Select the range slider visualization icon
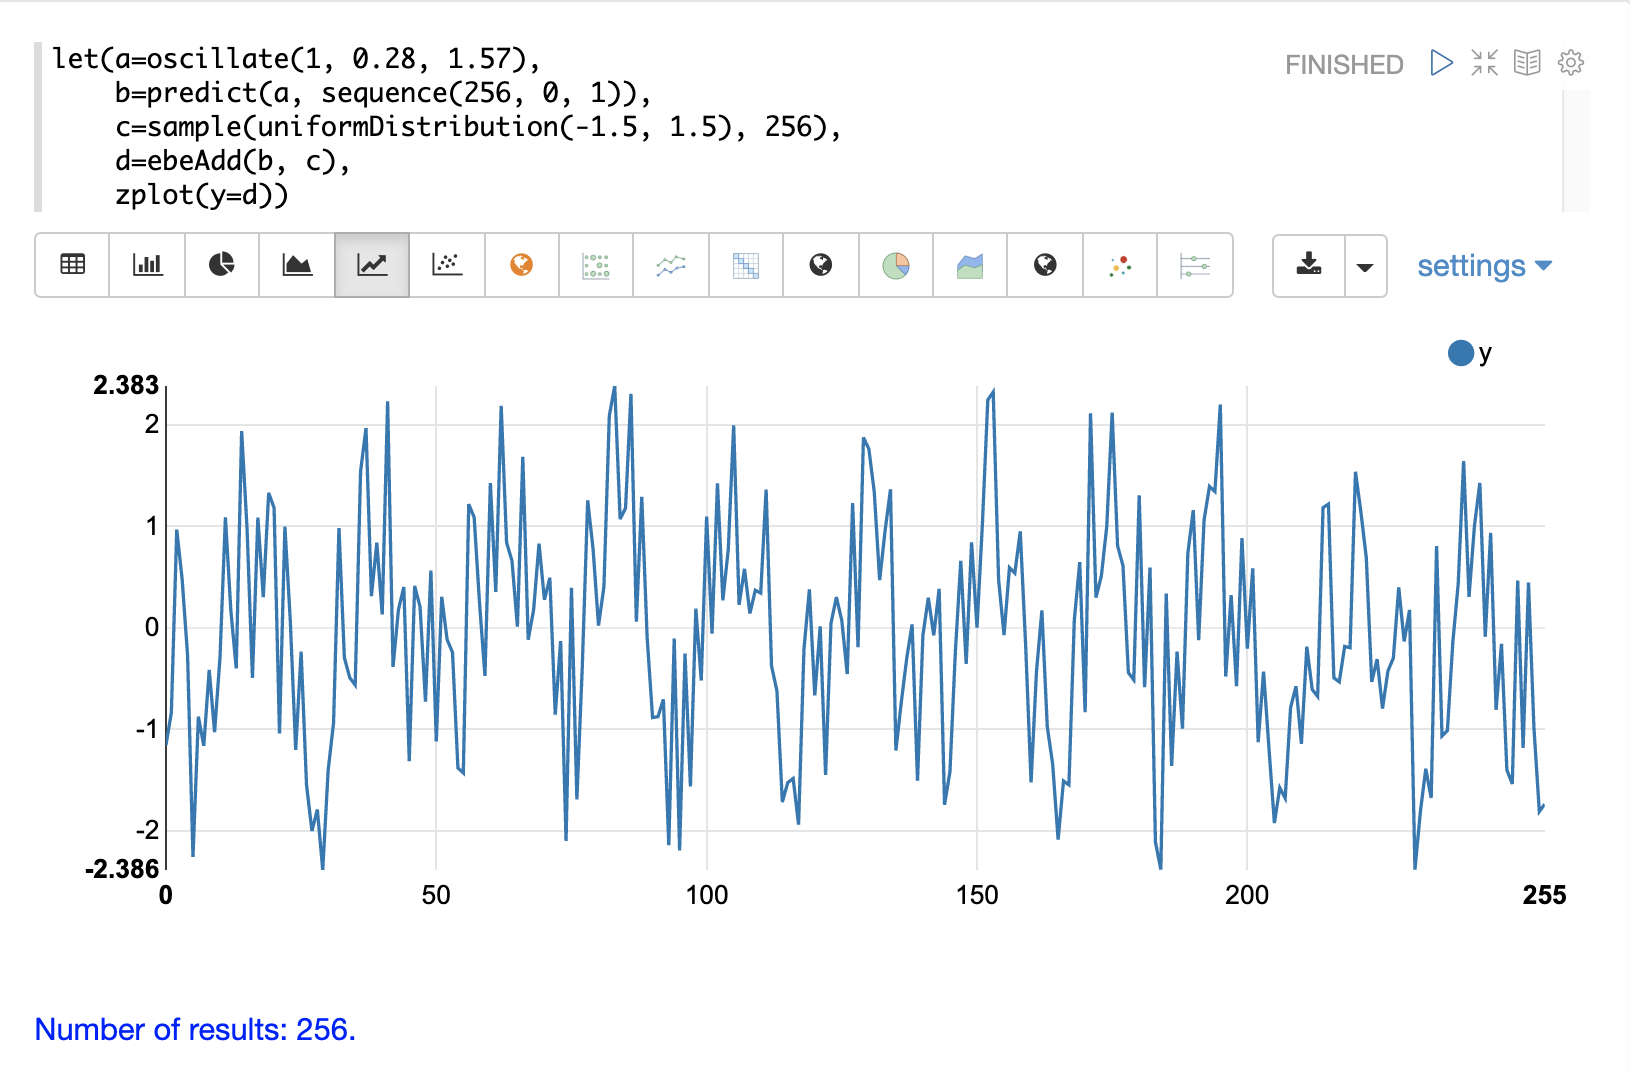This screenshot has width=1630, height=1072. pos(1195,265)
